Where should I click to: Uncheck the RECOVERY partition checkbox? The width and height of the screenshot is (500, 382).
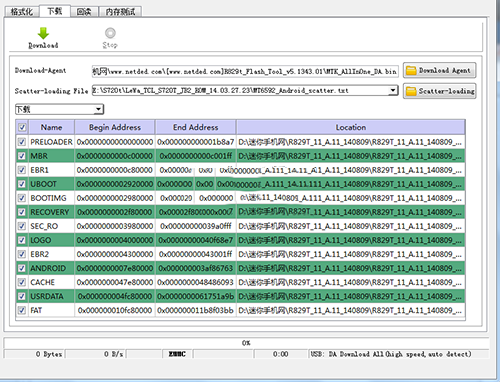click(x=22, y=212)
